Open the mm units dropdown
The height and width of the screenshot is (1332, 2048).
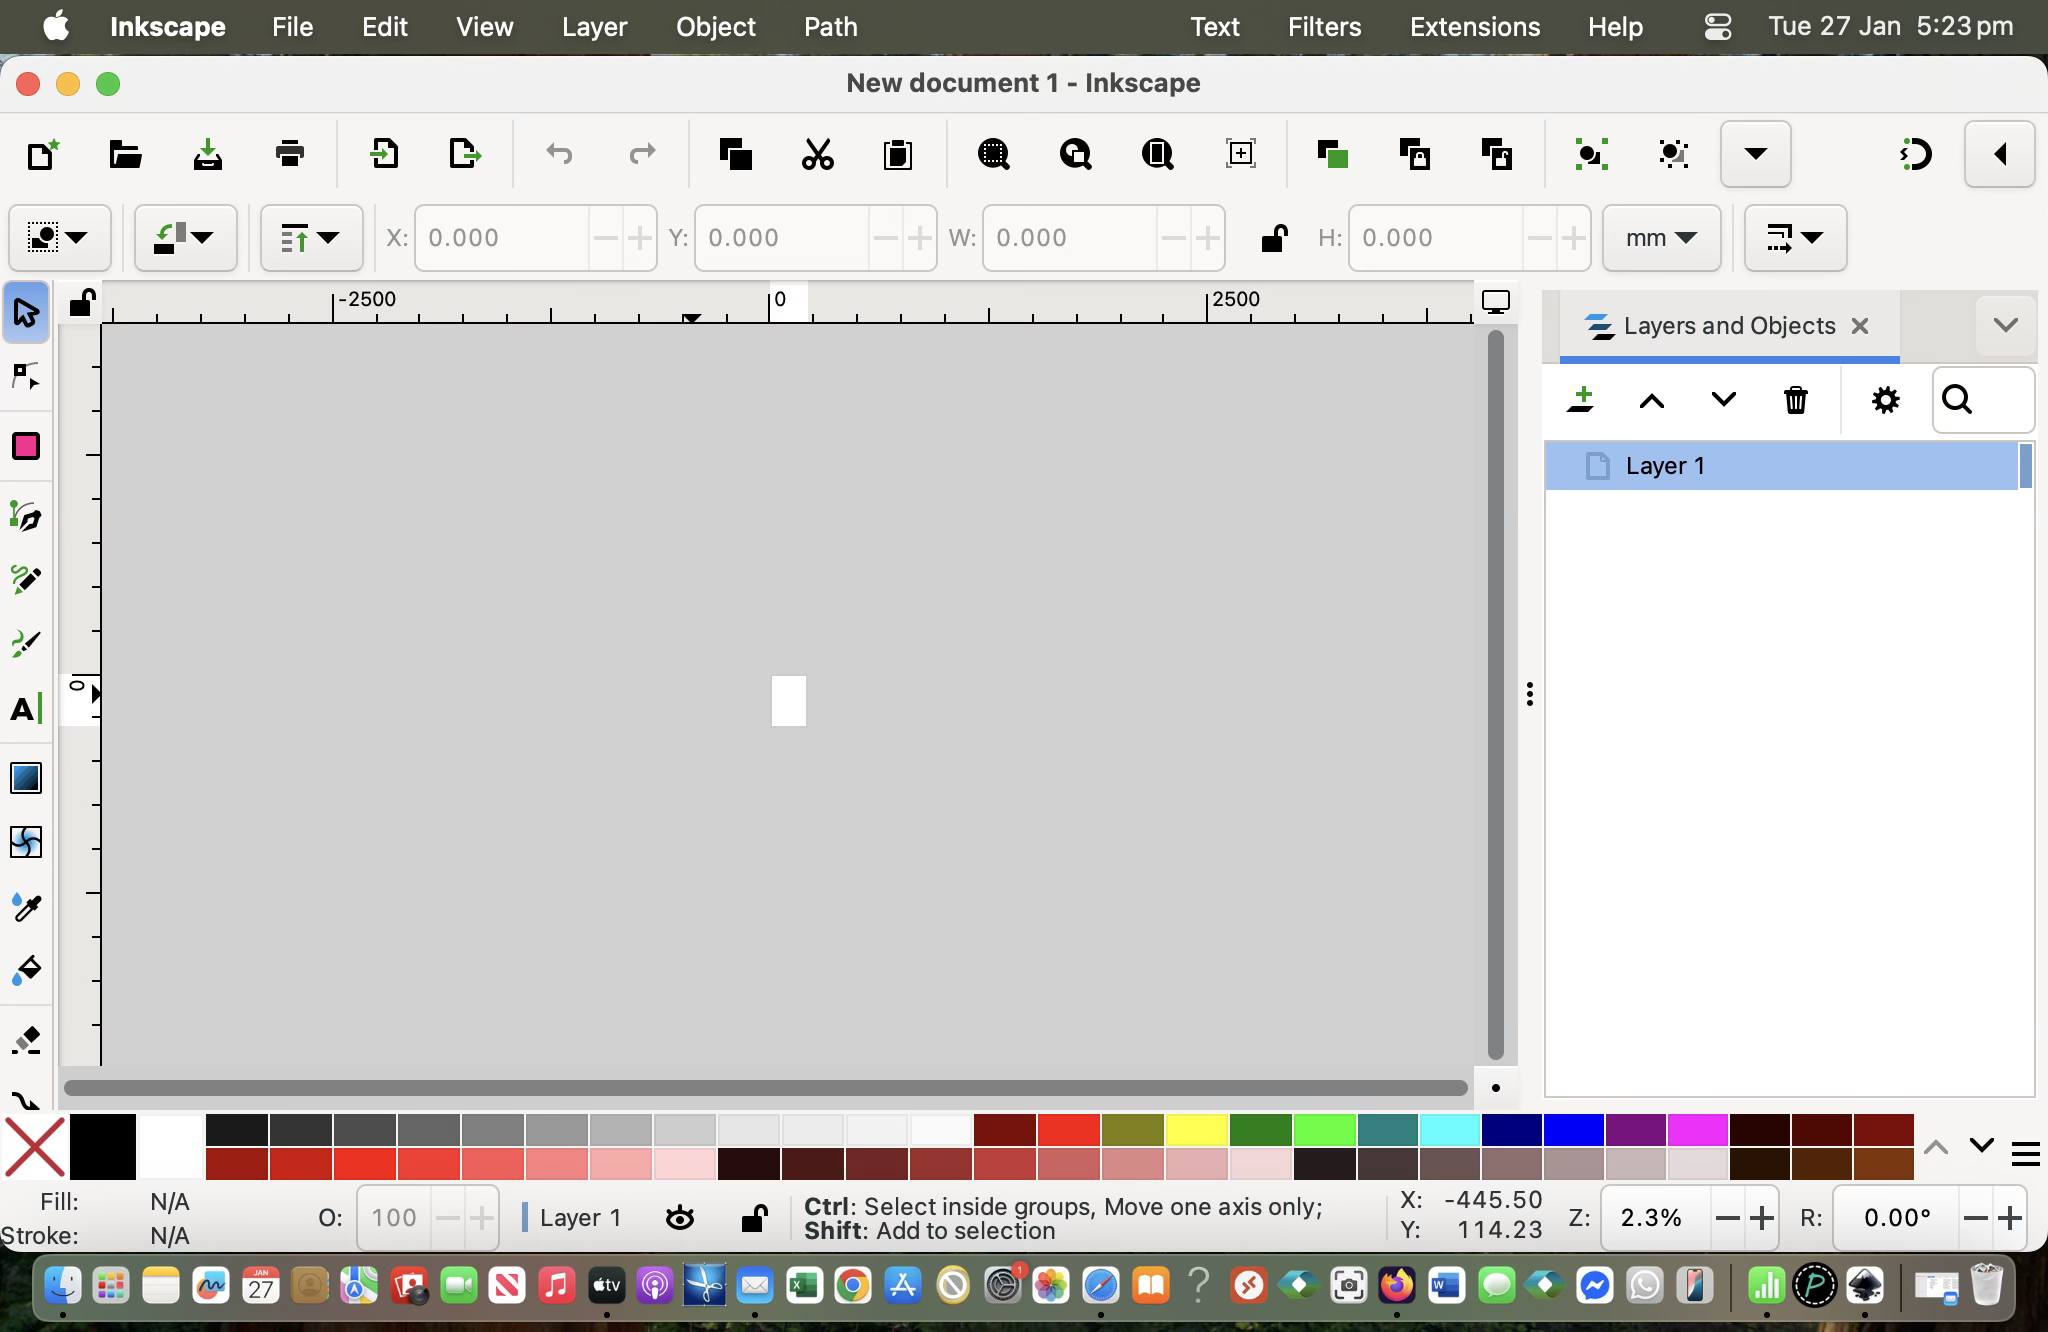coord(1661,238)
